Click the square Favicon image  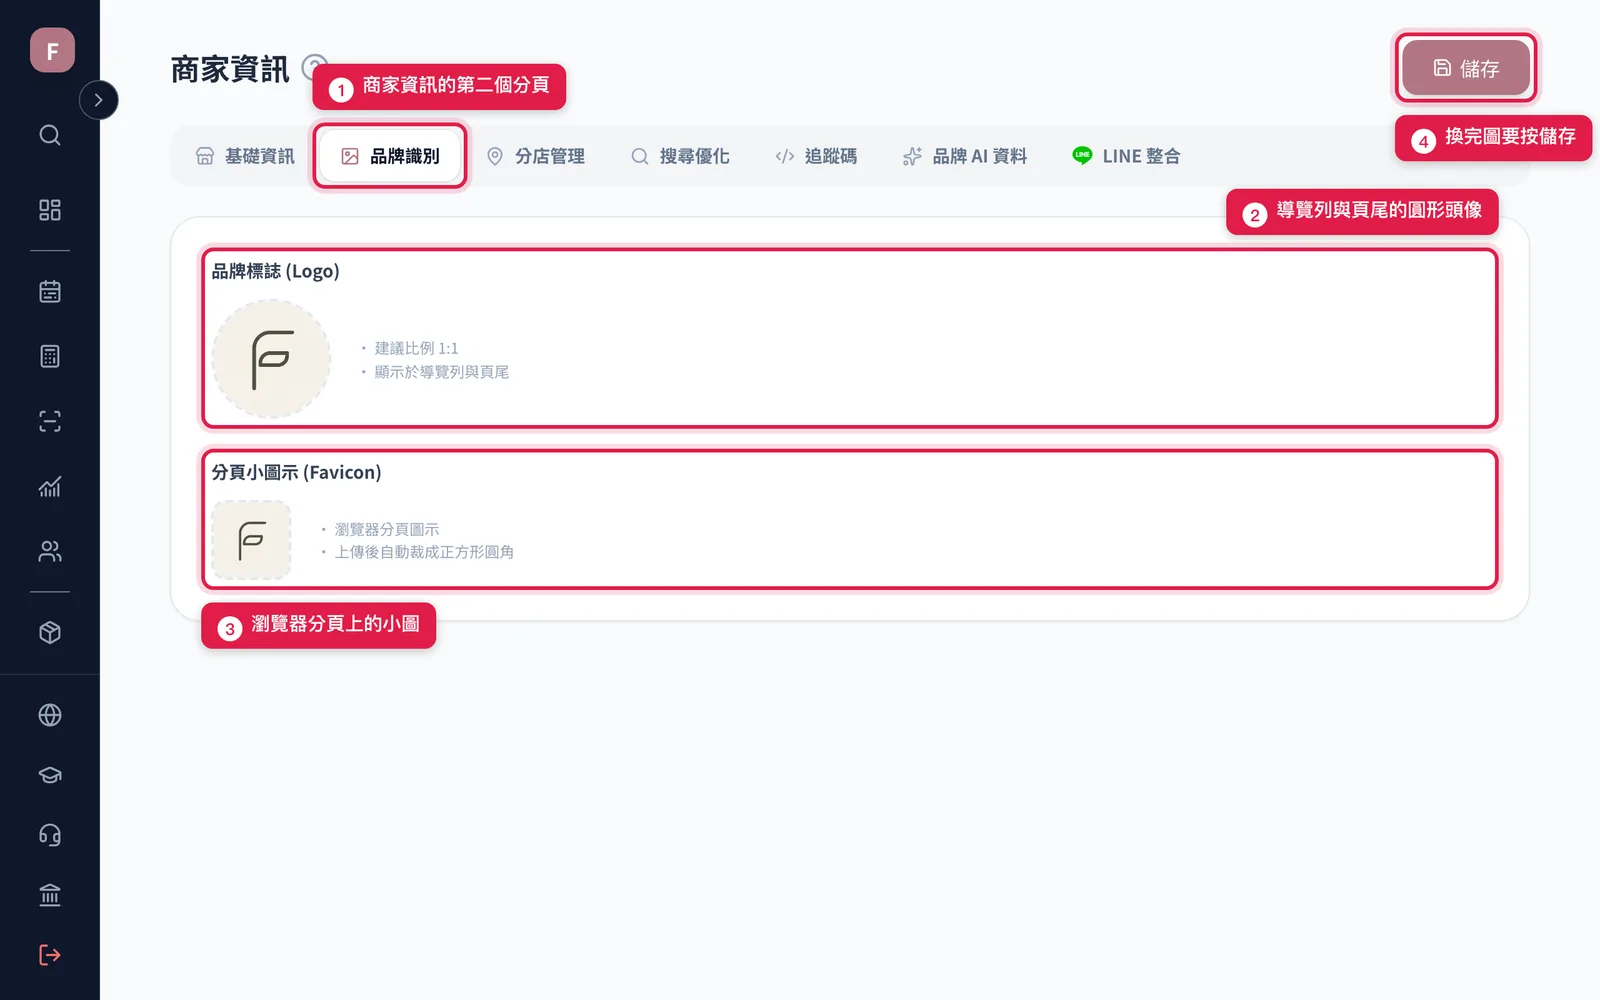(251, 540)
